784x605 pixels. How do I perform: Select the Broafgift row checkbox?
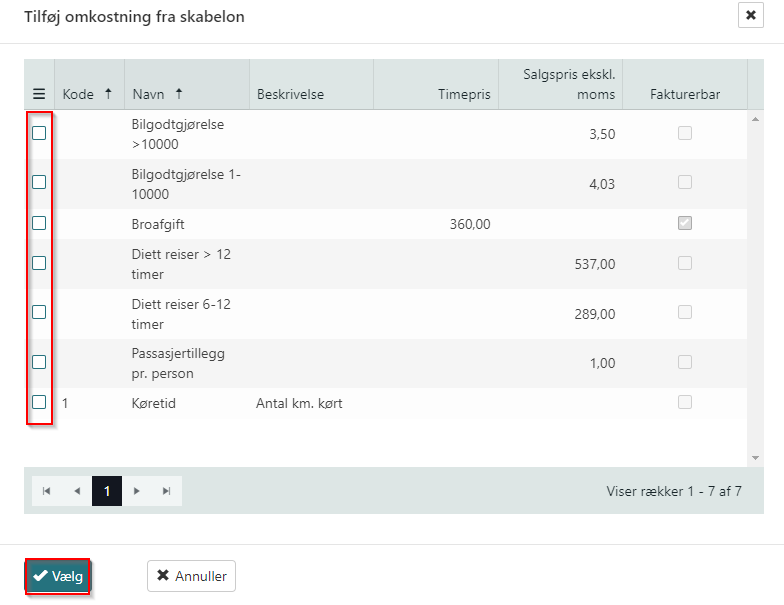[39, 223]
